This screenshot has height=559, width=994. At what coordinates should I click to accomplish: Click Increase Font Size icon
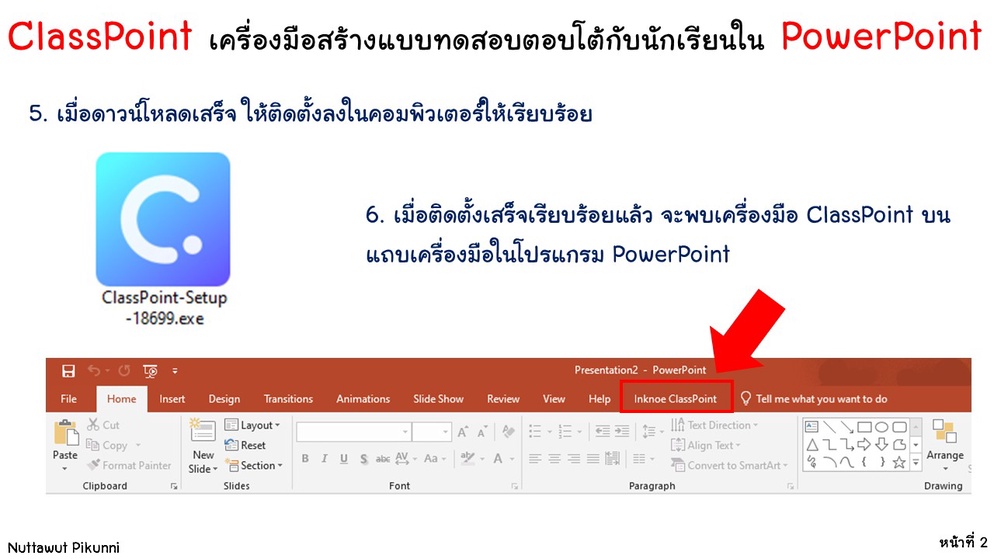click(463, 432)
